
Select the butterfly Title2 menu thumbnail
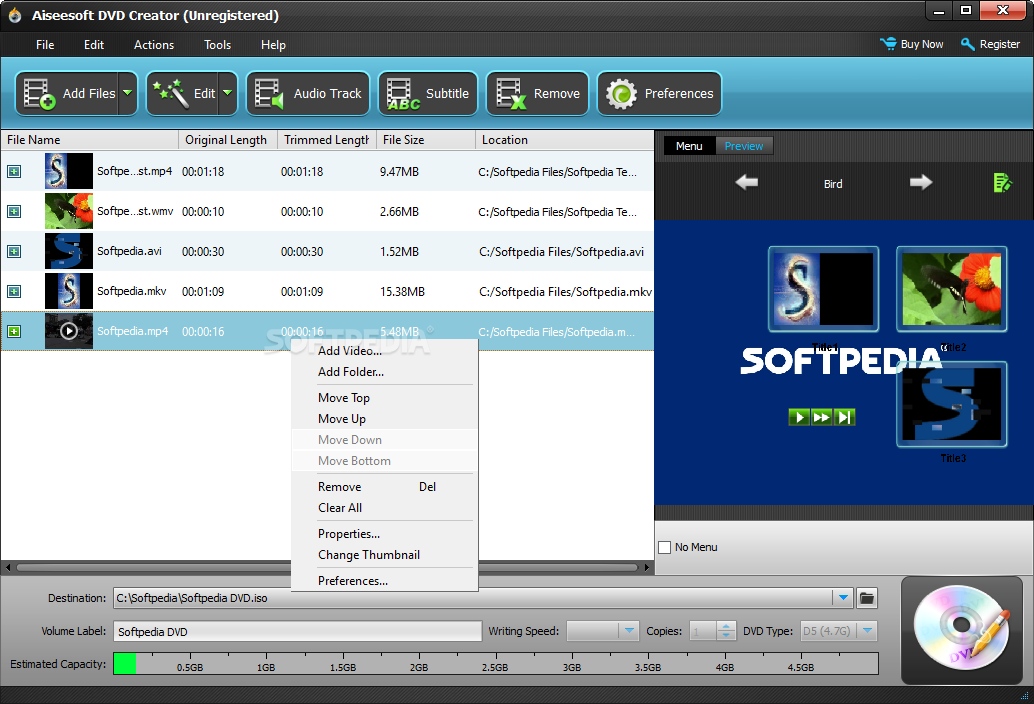(952, 289)
